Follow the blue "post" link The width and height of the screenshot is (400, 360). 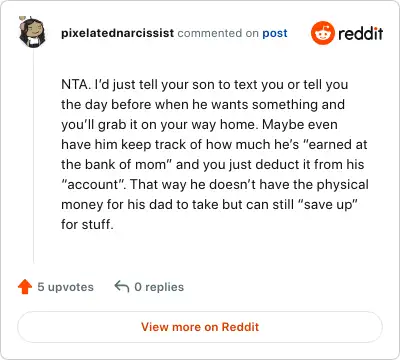point(275,33)
